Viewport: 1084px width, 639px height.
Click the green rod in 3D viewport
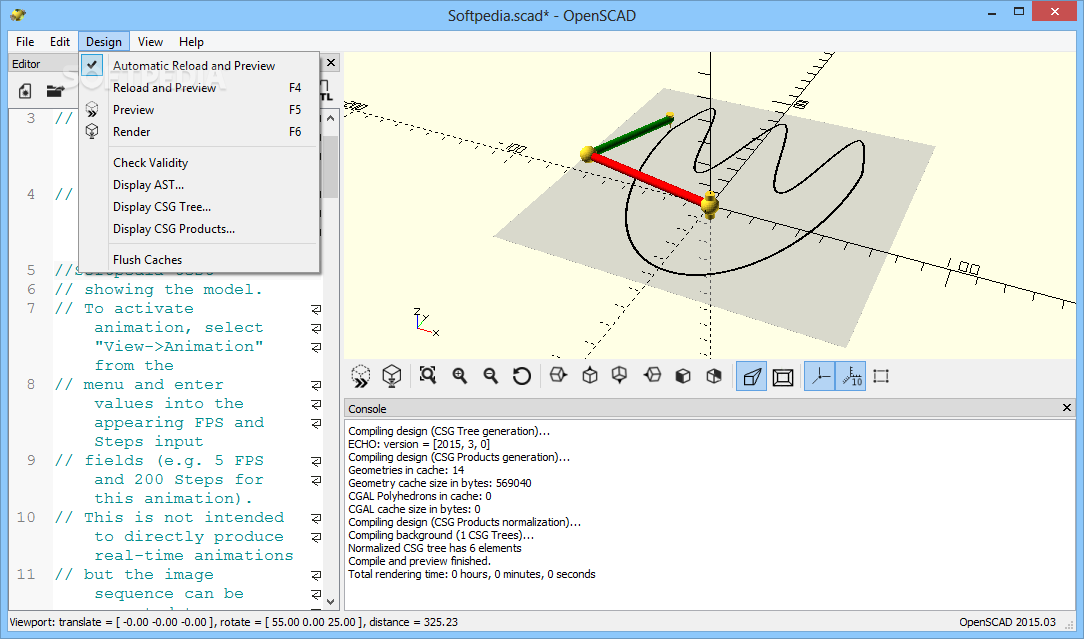pyautogui.click(x=632, y=135)
